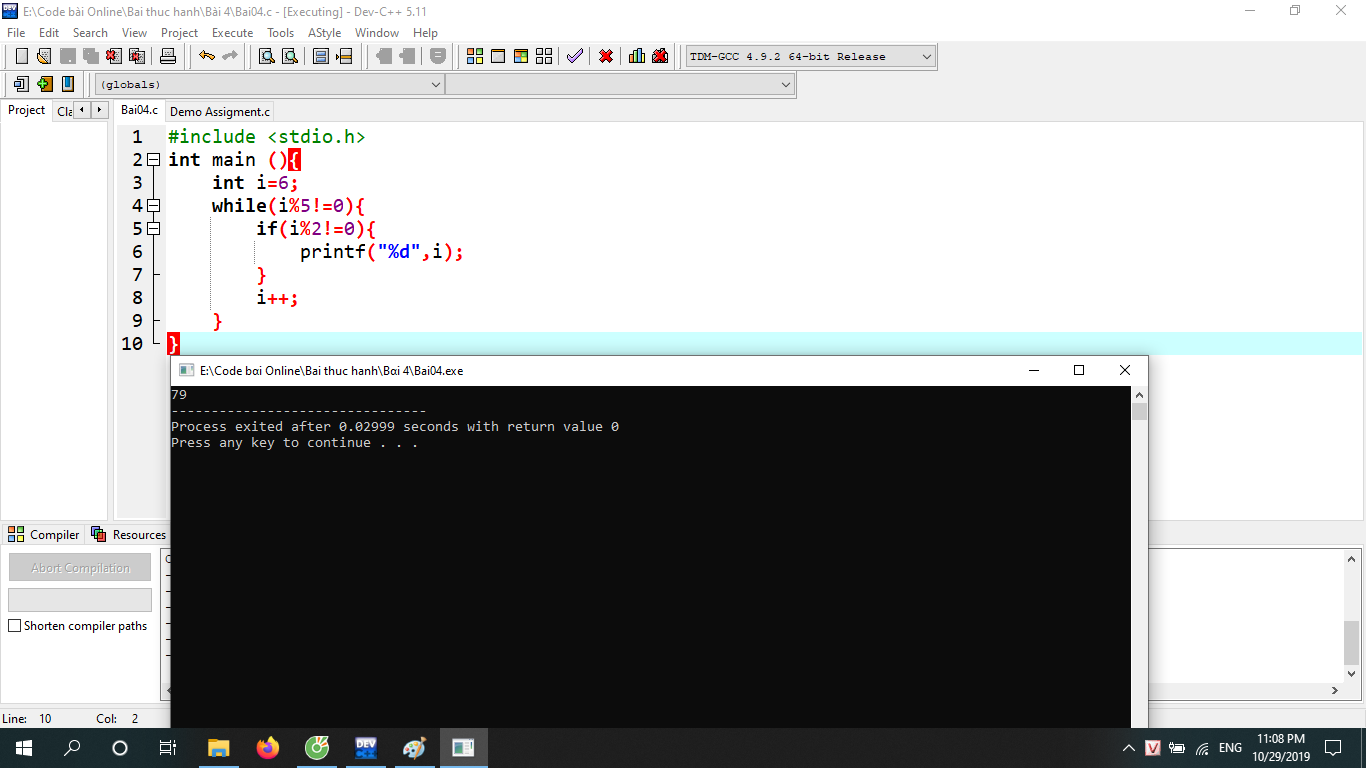Screen dimensions: 1366x768
Task: Click the Compile icon with colored squares
Action: pyautogui.click(x=475, y=56)
